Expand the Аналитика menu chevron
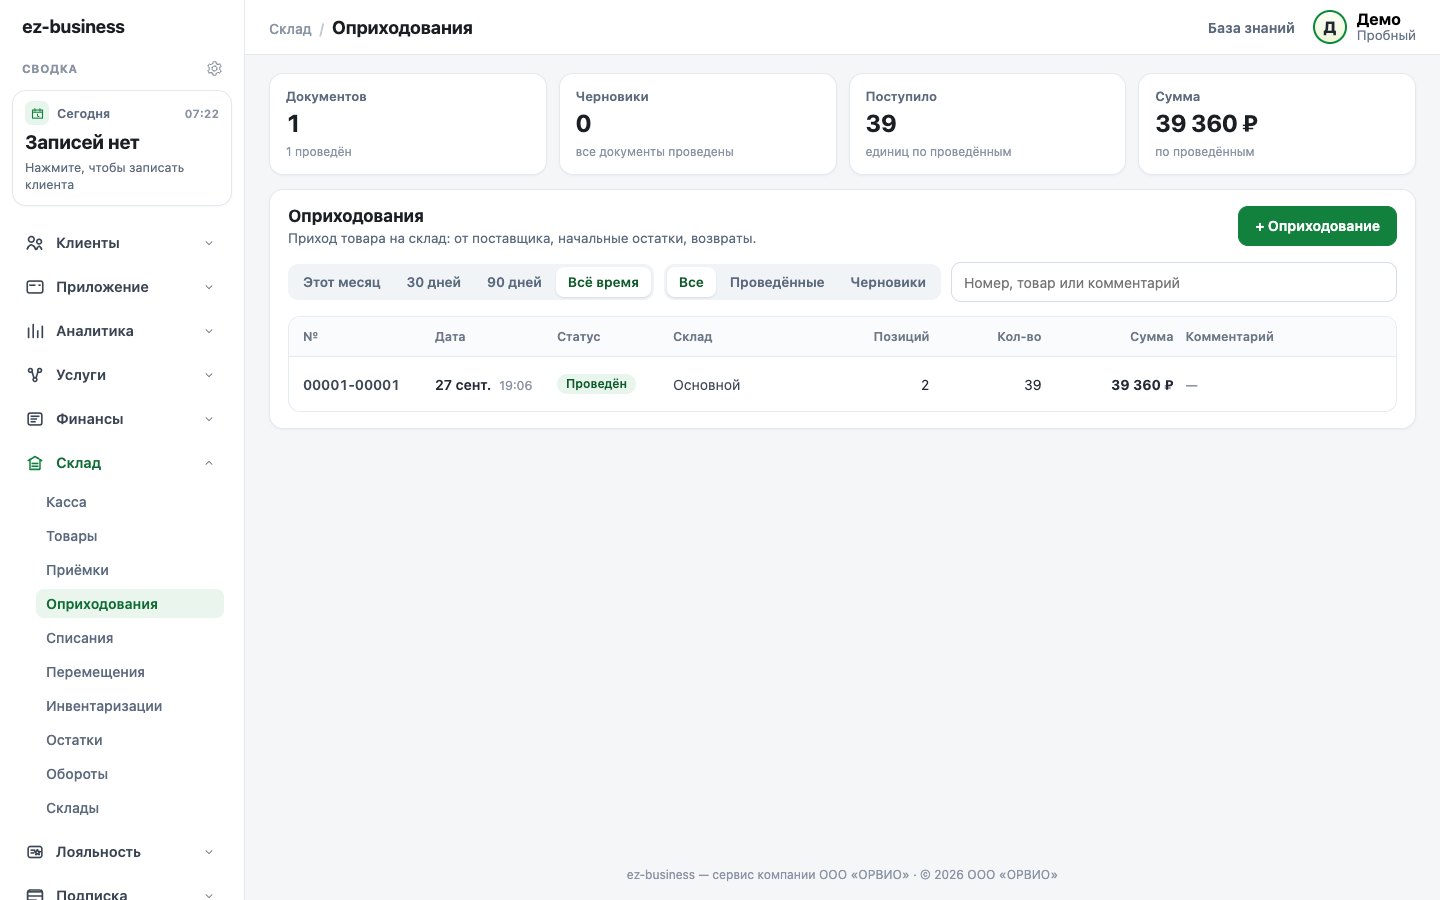This screenshot has width=1440, height=900. coord(209,331)
